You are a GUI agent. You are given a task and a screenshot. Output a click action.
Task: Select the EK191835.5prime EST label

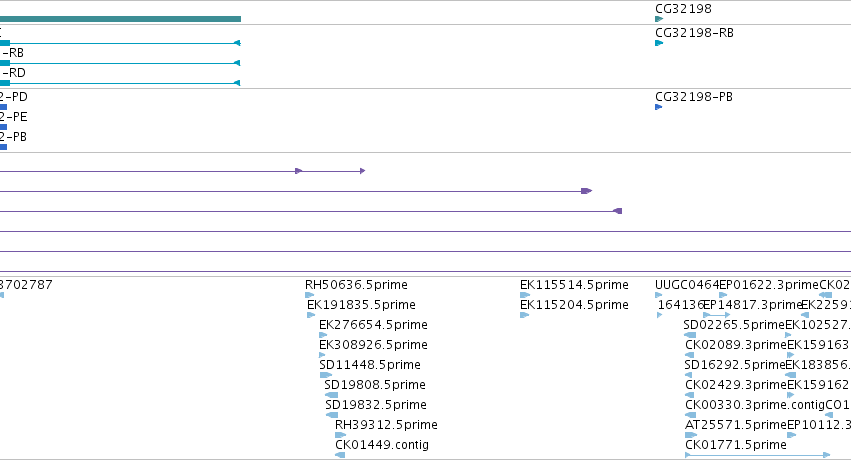(x=361, y=305)
